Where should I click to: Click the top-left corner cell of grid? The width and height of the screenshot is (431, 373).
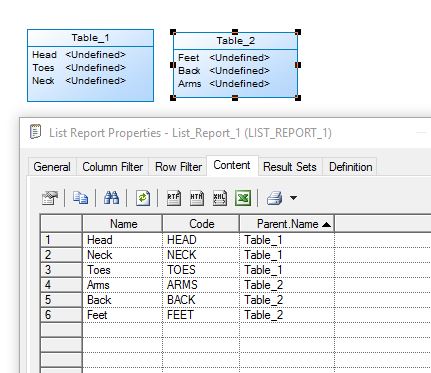point(61,224)
